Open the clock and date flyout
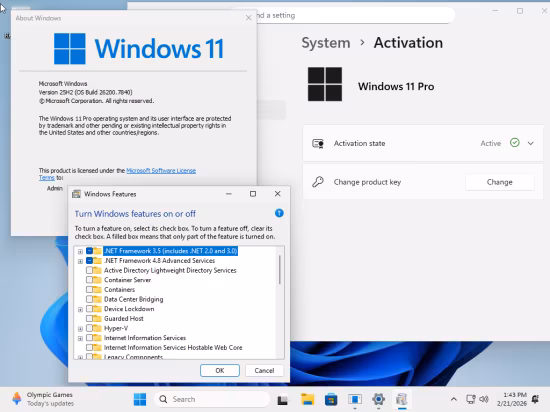The width and height of the screenshot is (550, 412). (x=511, y=399)
